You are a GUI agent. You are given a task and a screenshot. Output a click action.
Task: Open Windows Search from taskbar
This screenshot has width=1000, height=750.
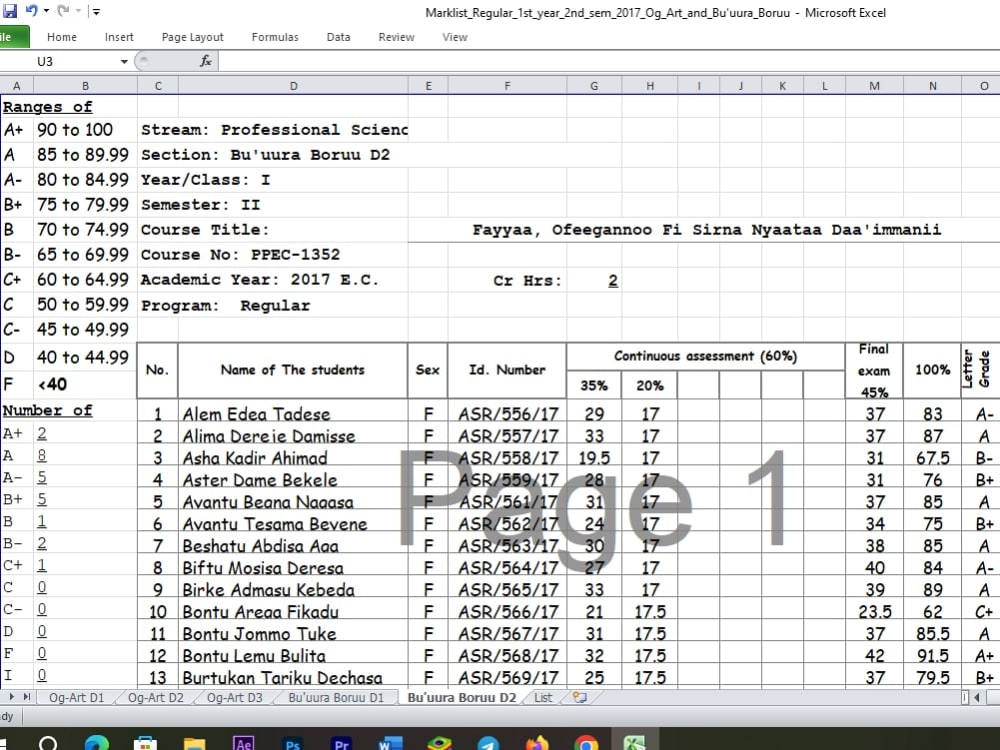click(x=48, y=743)
